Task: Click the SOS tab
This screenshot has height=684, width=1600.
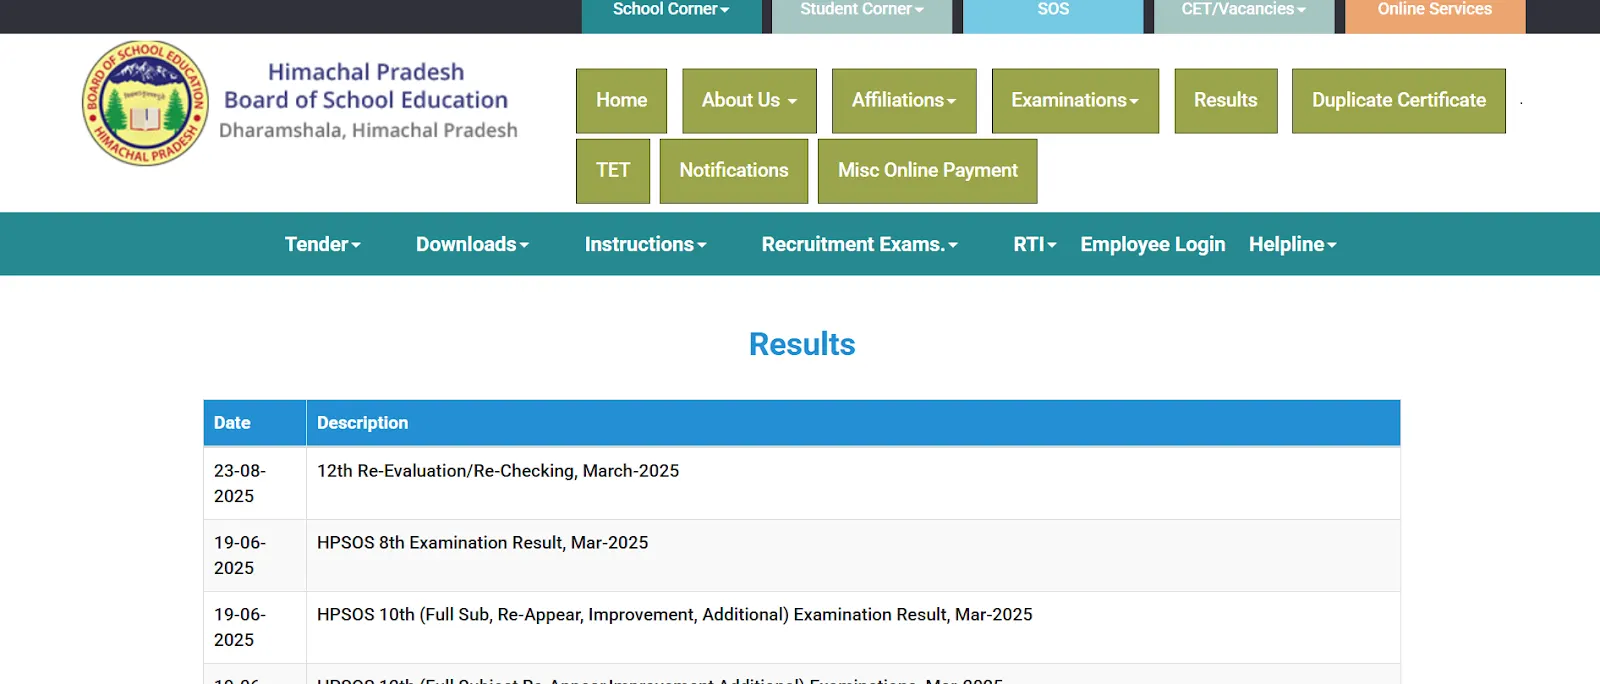Action: pyautogui.click(x=1053, y=14)
